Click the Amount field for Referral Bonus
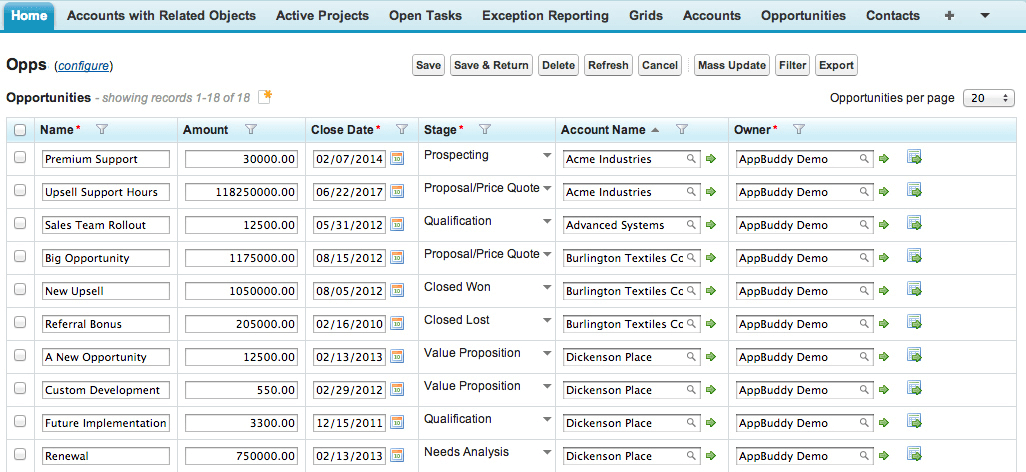 241,324
